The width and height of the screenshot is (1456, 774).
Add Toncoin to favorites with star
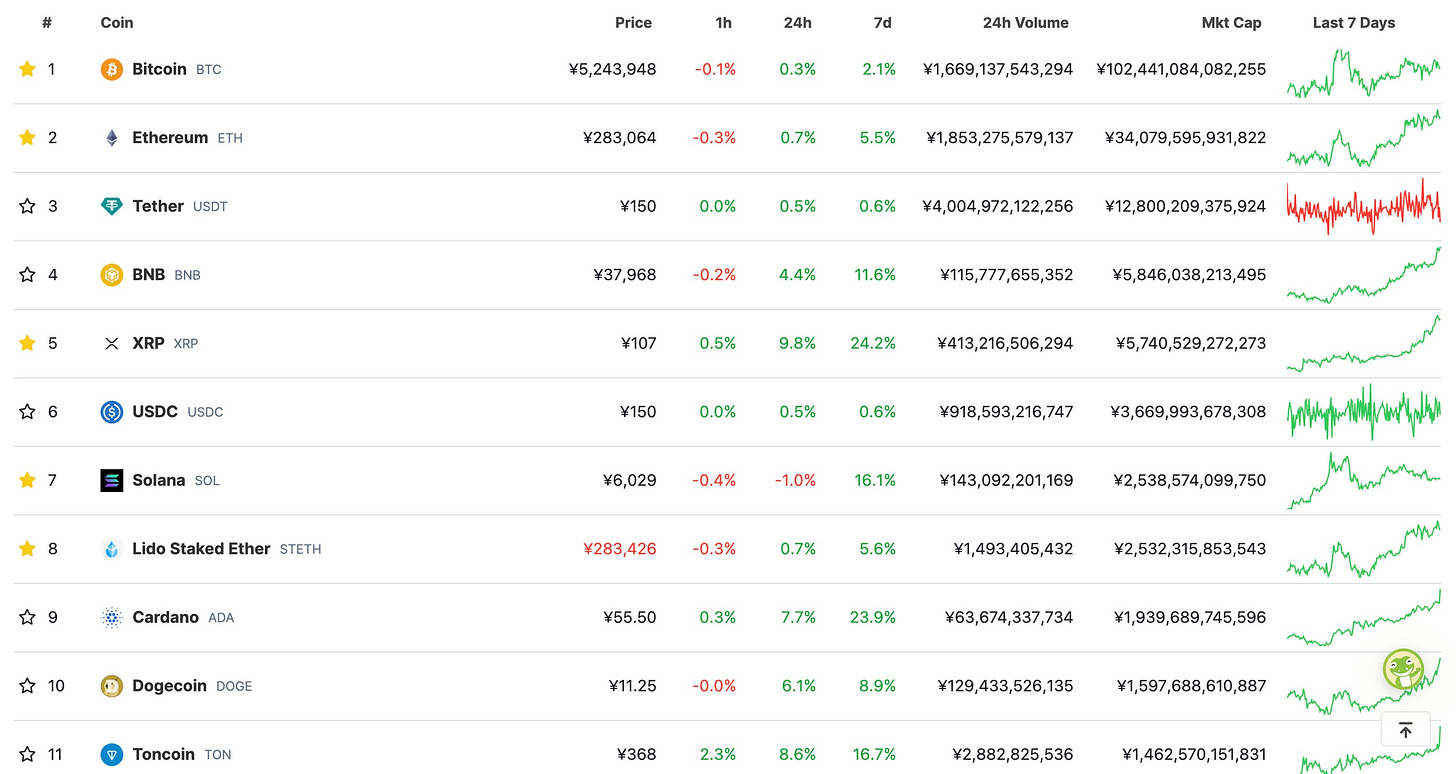point(27,754)
